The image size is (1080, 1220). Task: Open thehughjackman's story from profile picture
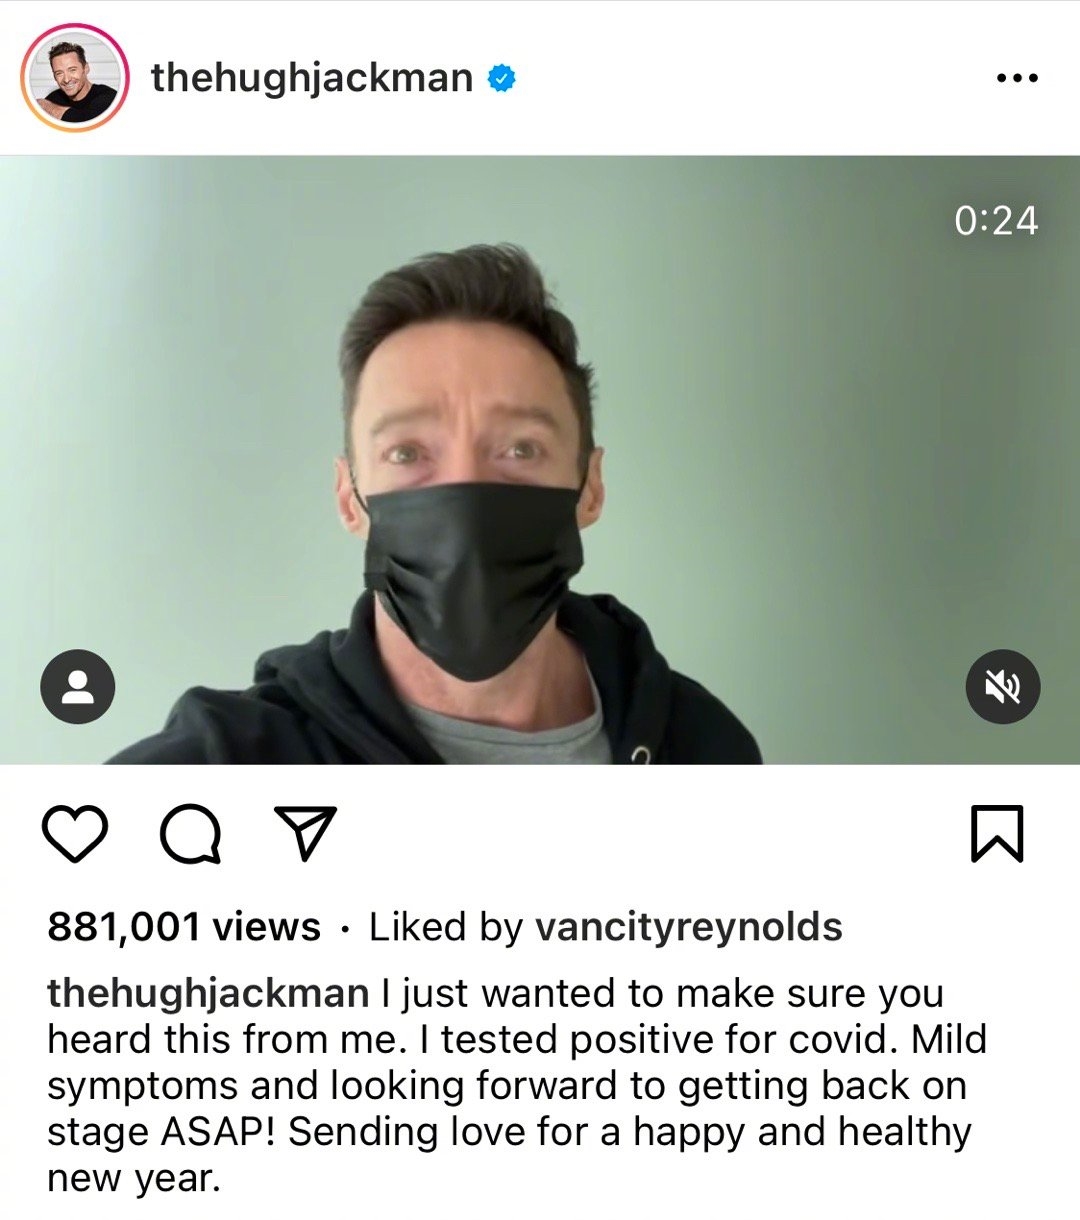(x=75, y=78)
